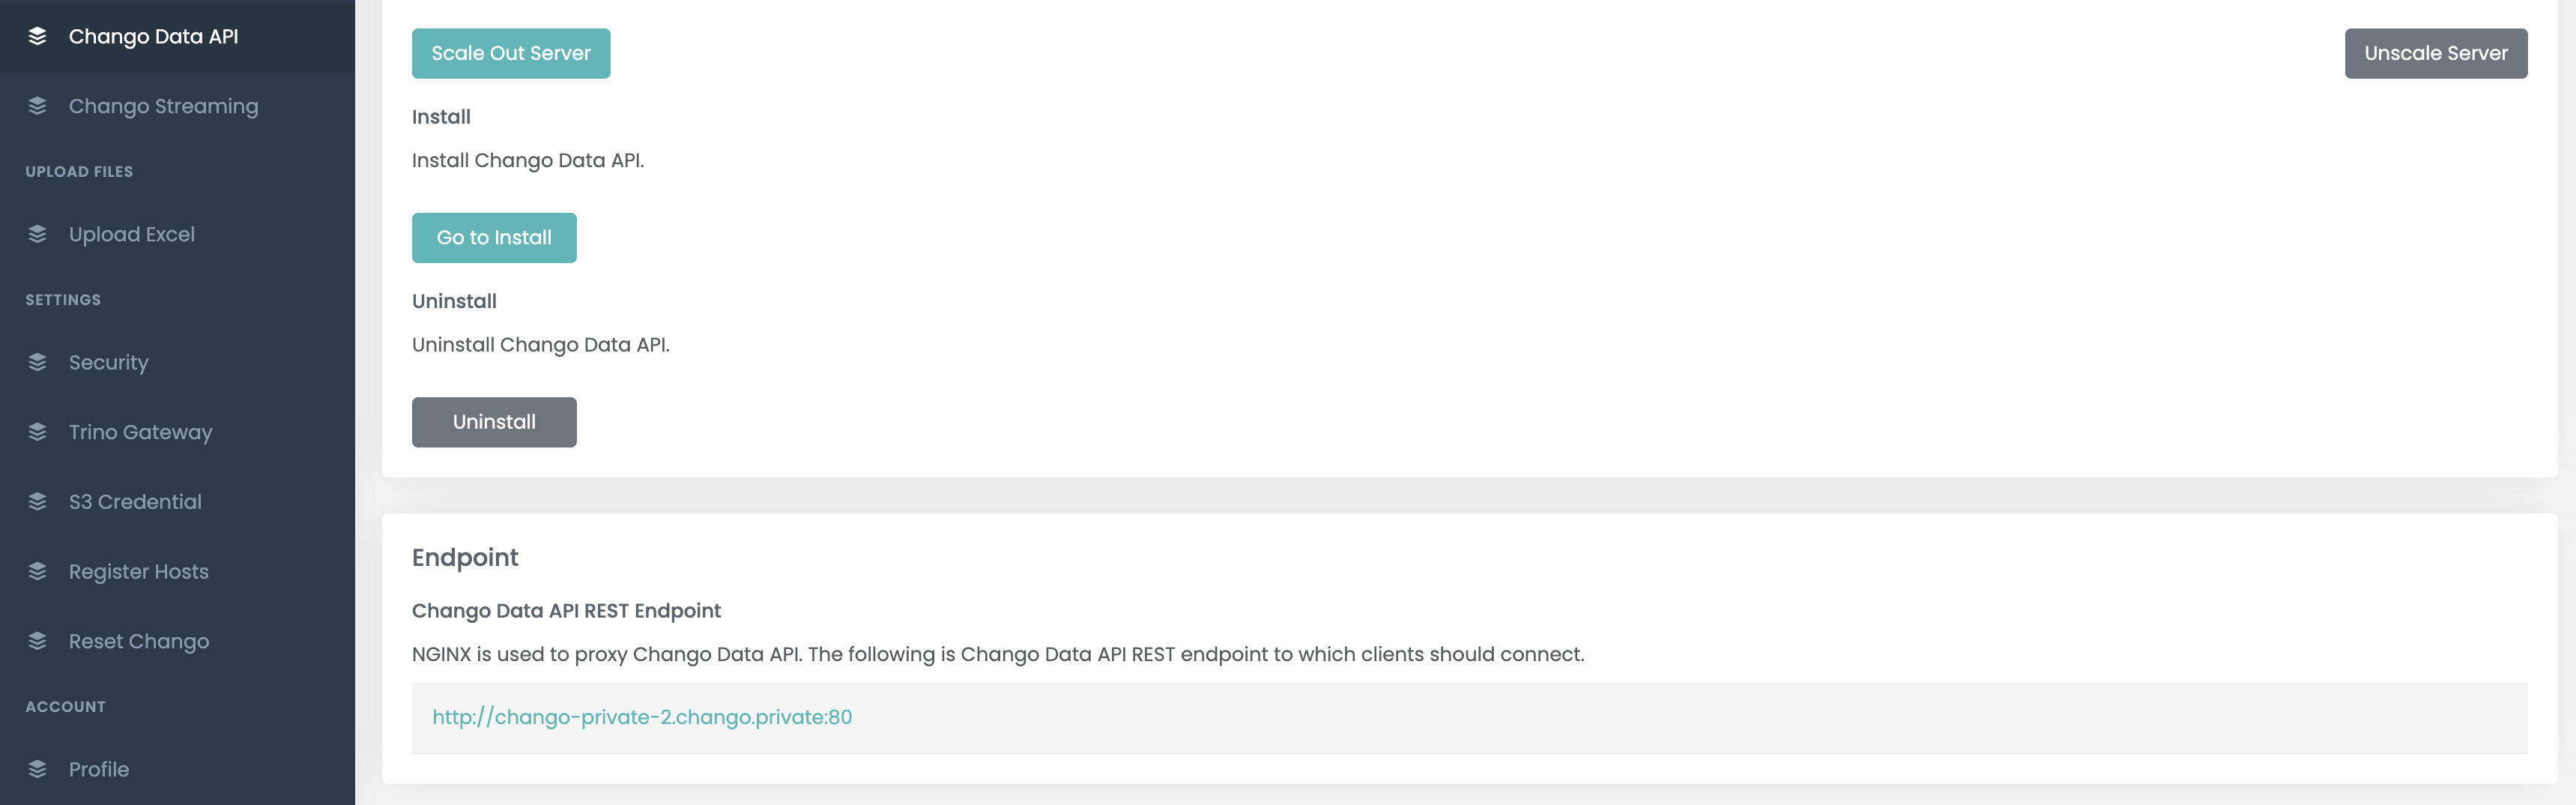
Task: Click the Scale Out Server button
Action: 511,53
